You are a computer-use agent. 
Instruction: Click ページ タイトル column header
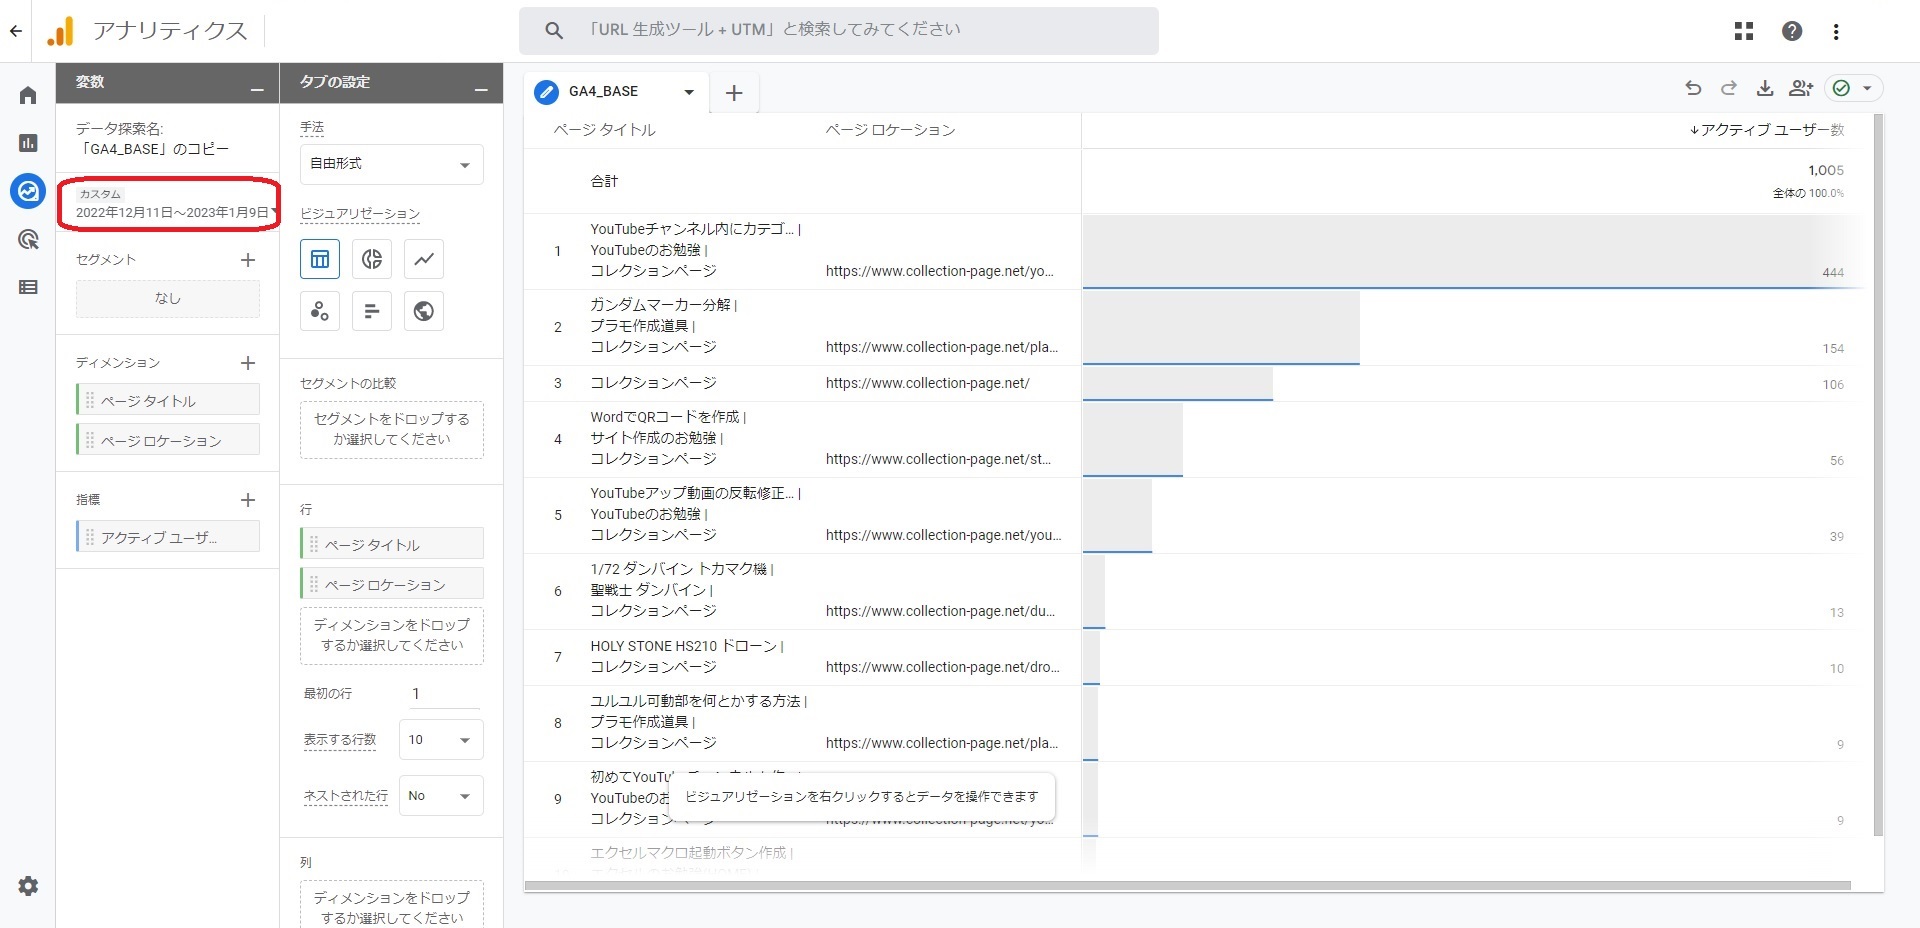(x=604, y=130)
